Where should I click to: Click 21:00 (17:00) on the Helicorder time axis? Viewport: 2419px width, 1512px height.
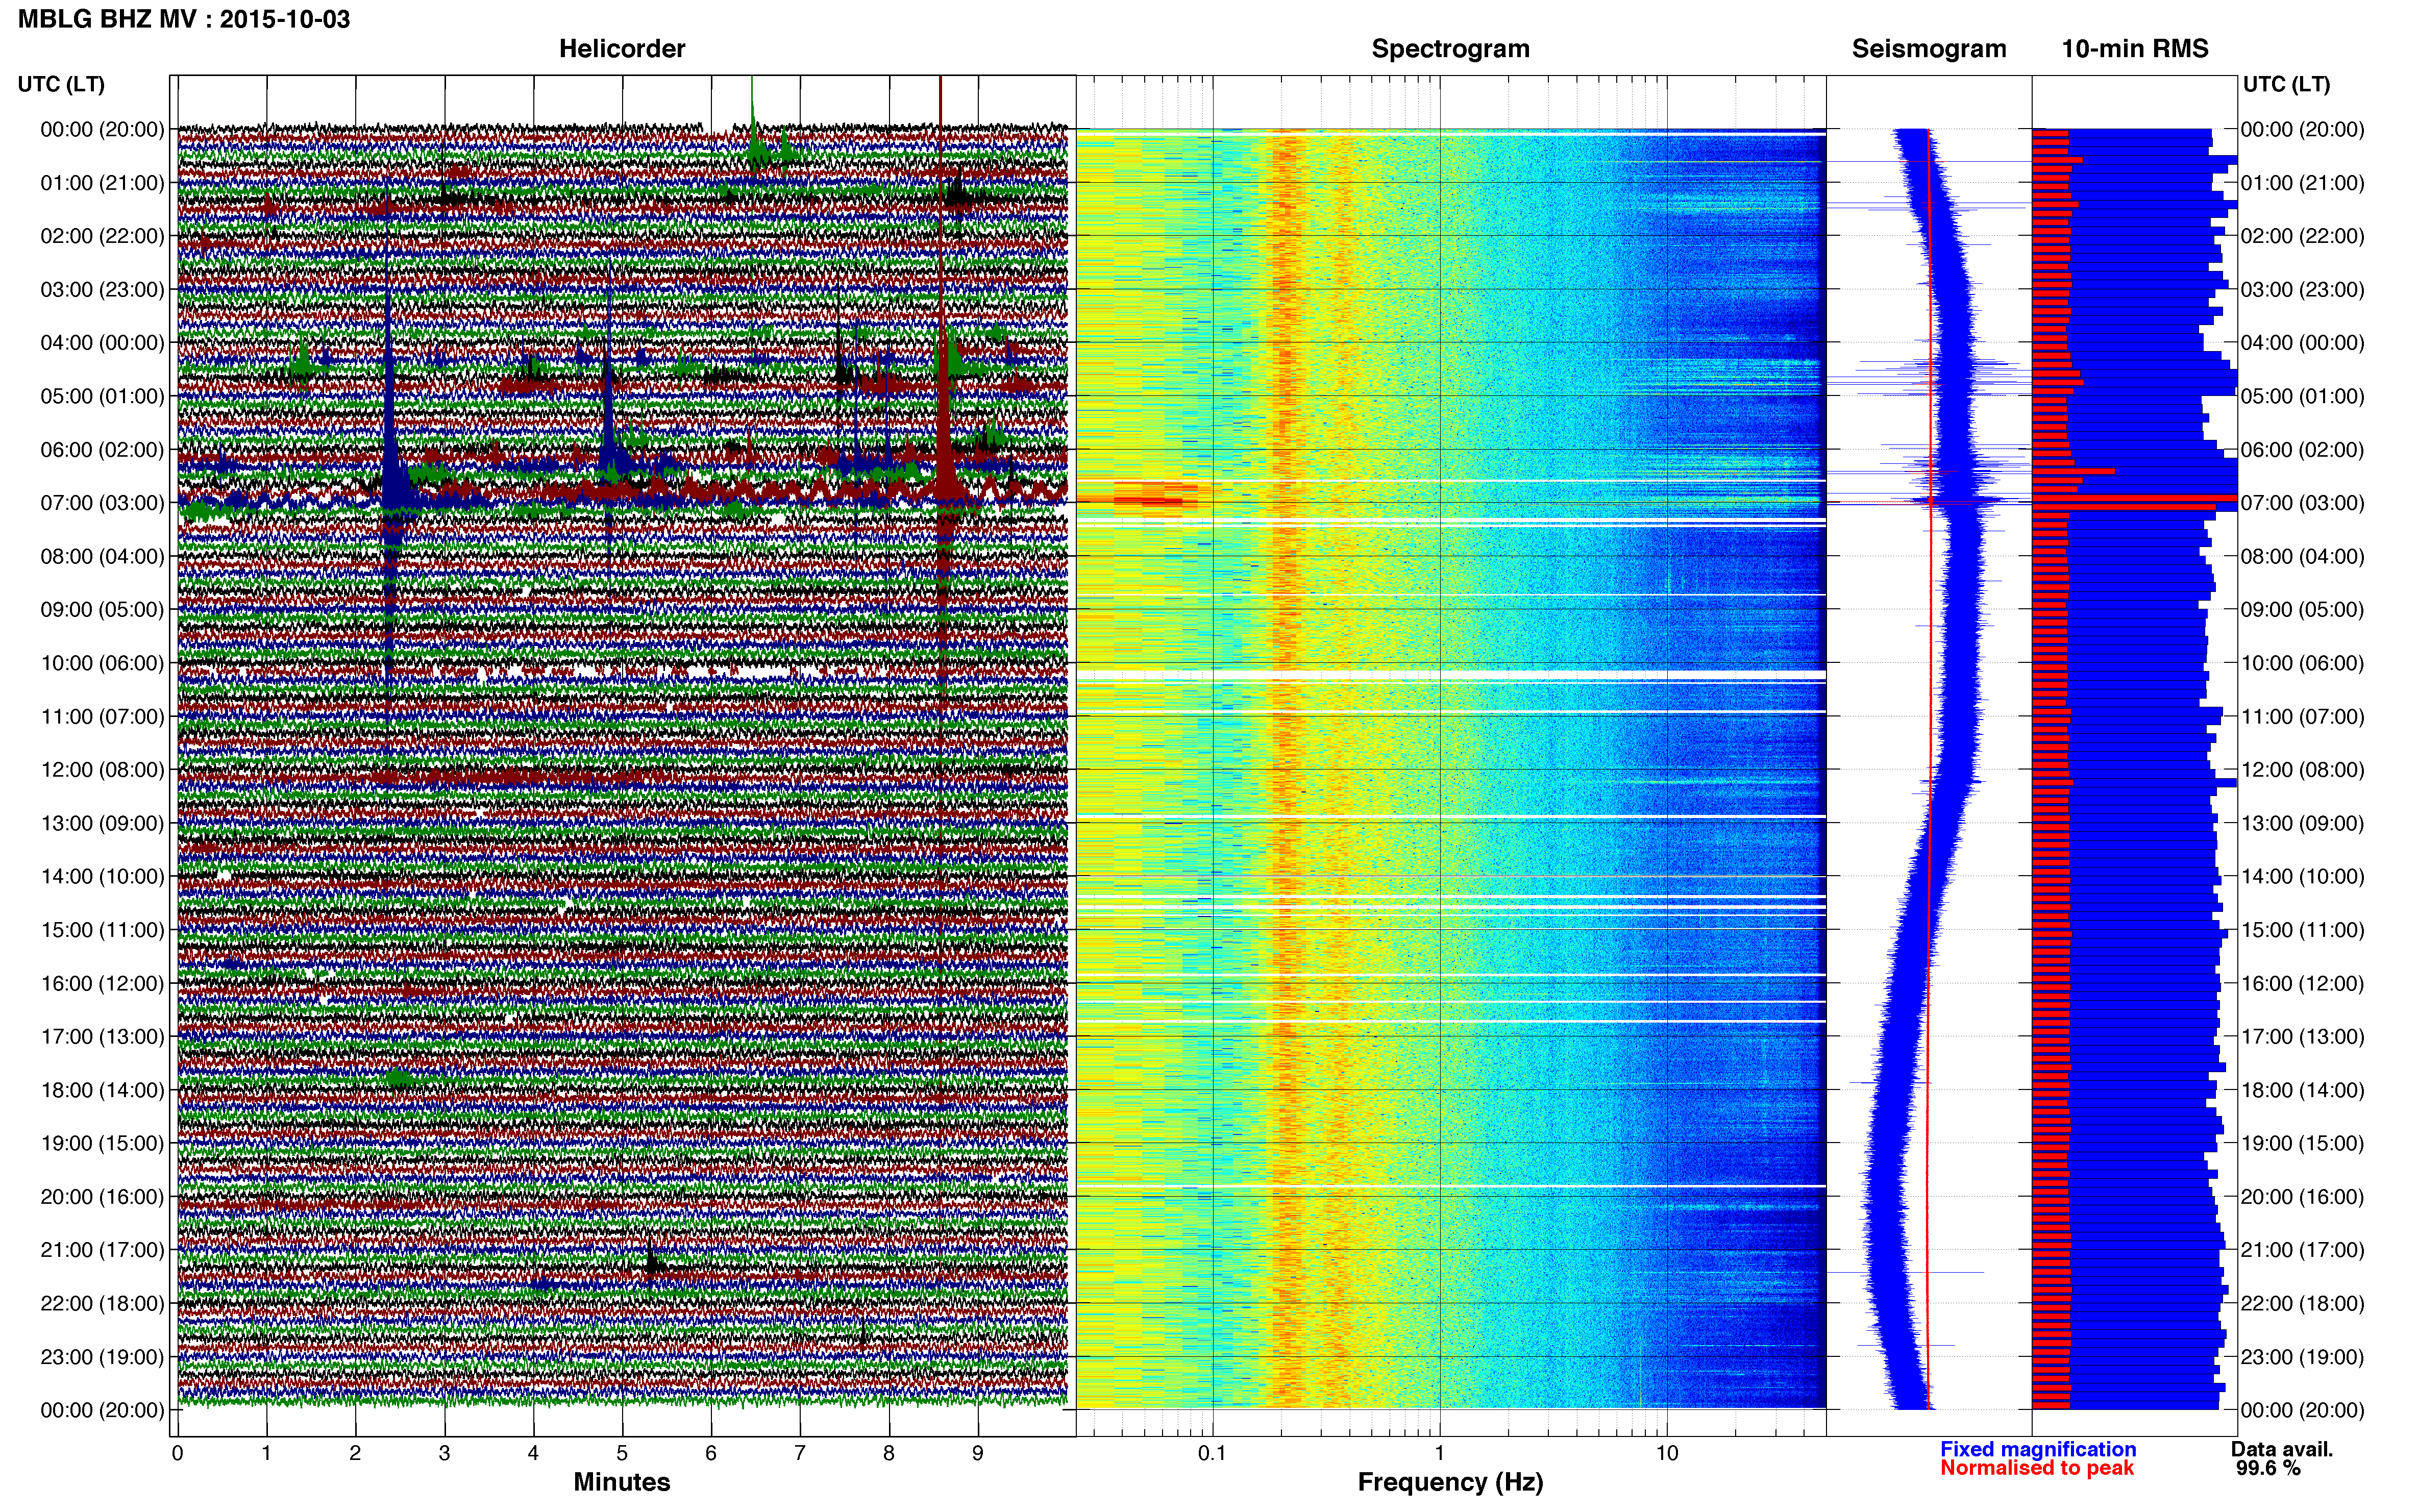[102, 1250]
